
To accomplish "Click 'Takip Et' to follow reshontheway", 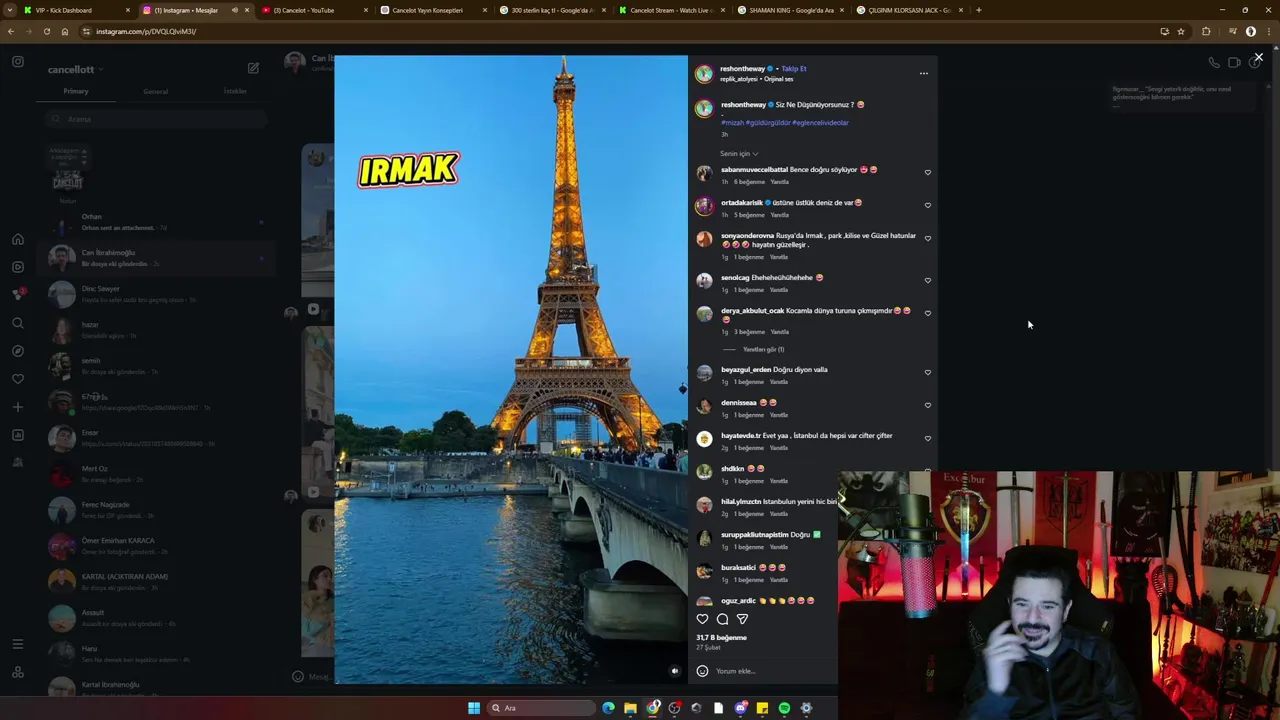I will click(x=794, y=68).
